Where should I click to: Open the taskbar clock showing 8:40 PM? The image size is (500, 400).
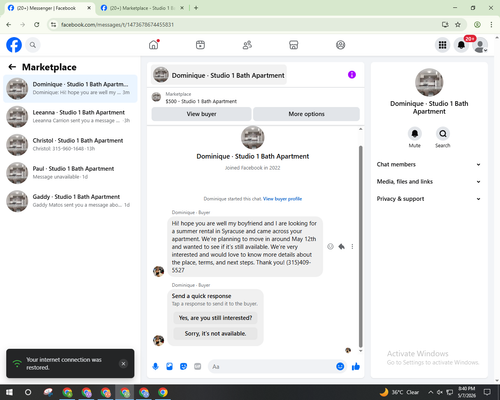pos(467,392)
